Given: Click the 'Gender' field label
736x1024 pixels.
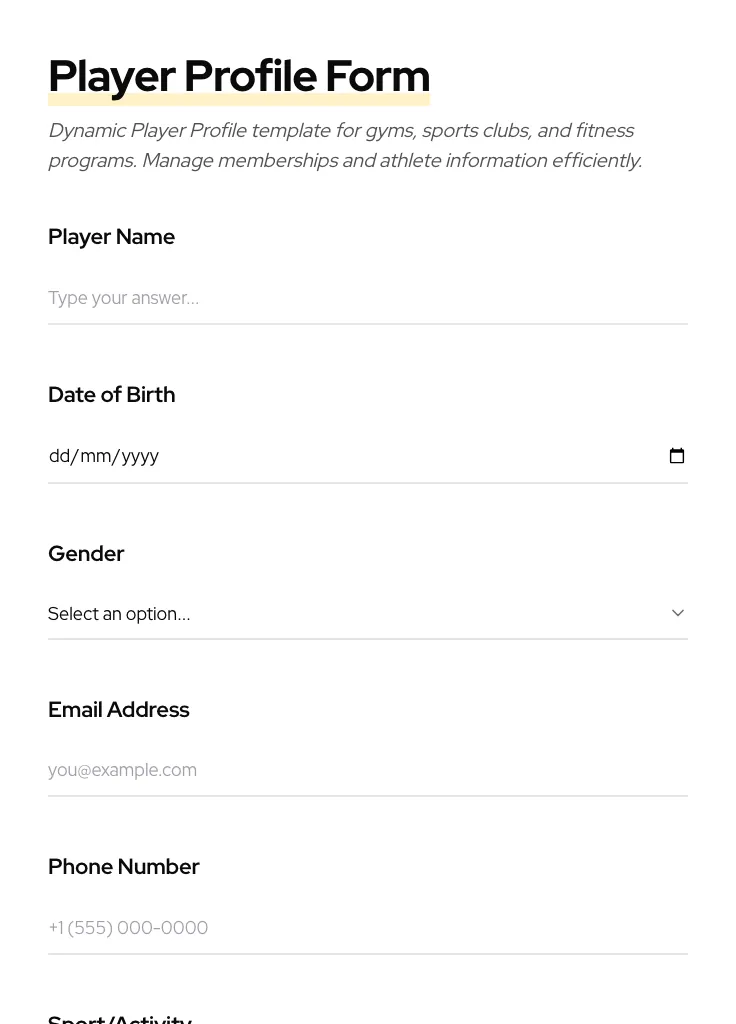Looking at the screenshot, I should tap(86, 554).
